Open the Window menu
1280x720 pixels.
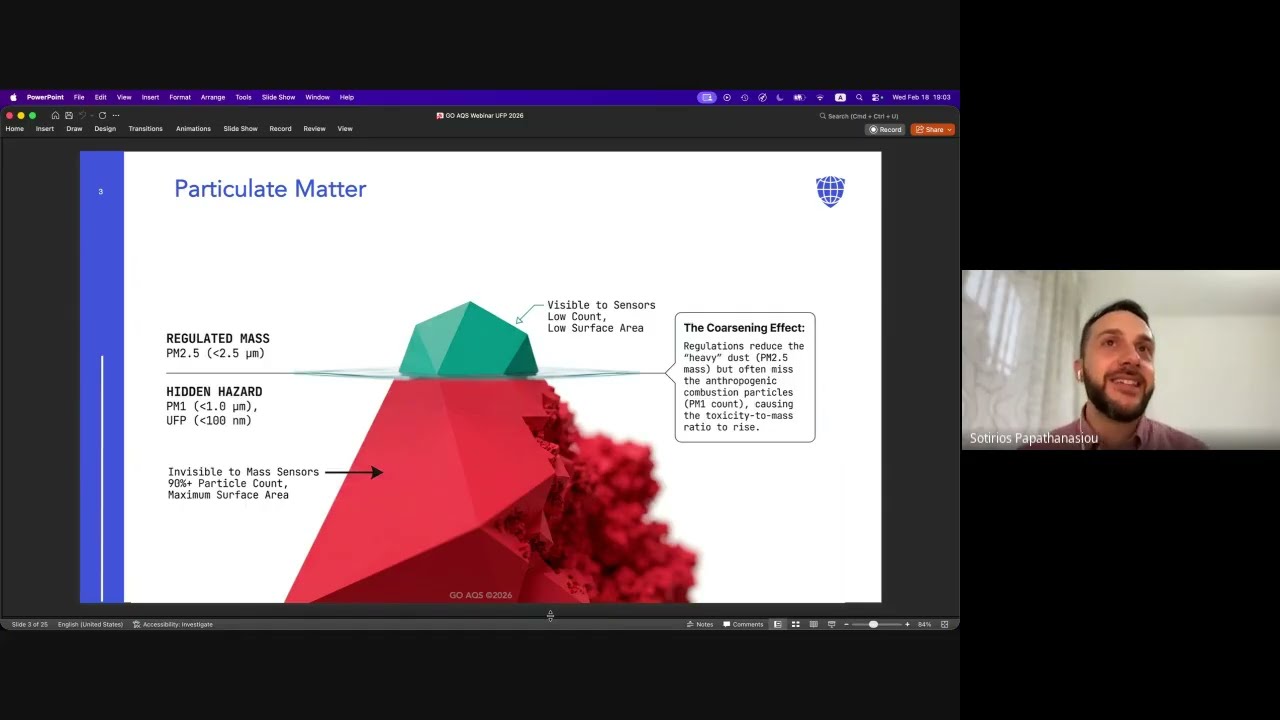317,97
